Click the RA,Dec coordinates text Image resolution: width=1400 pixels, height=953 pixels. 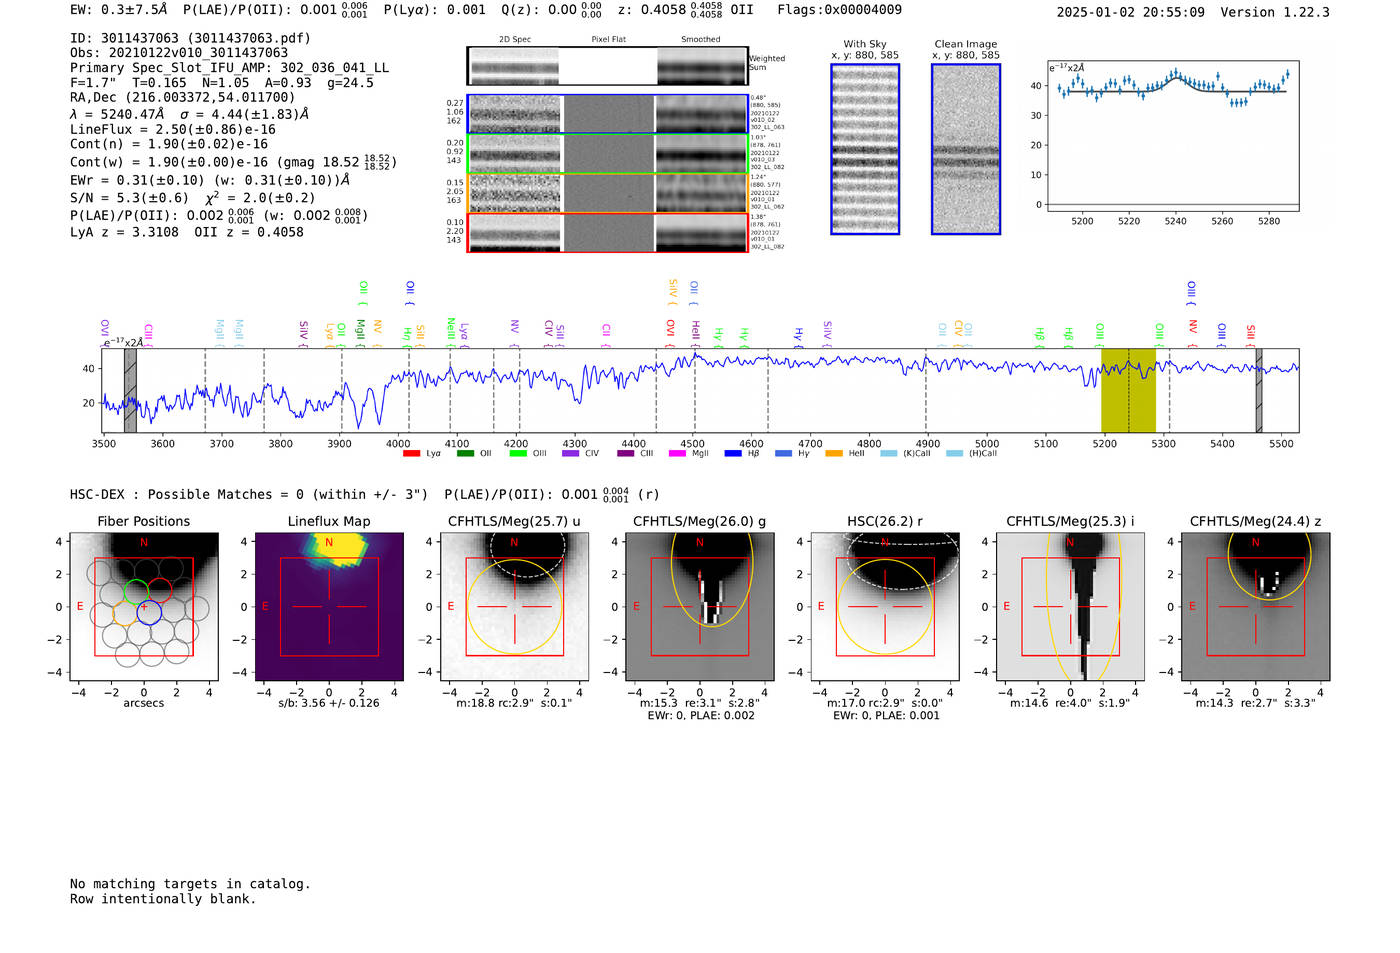tap(182, 98)
